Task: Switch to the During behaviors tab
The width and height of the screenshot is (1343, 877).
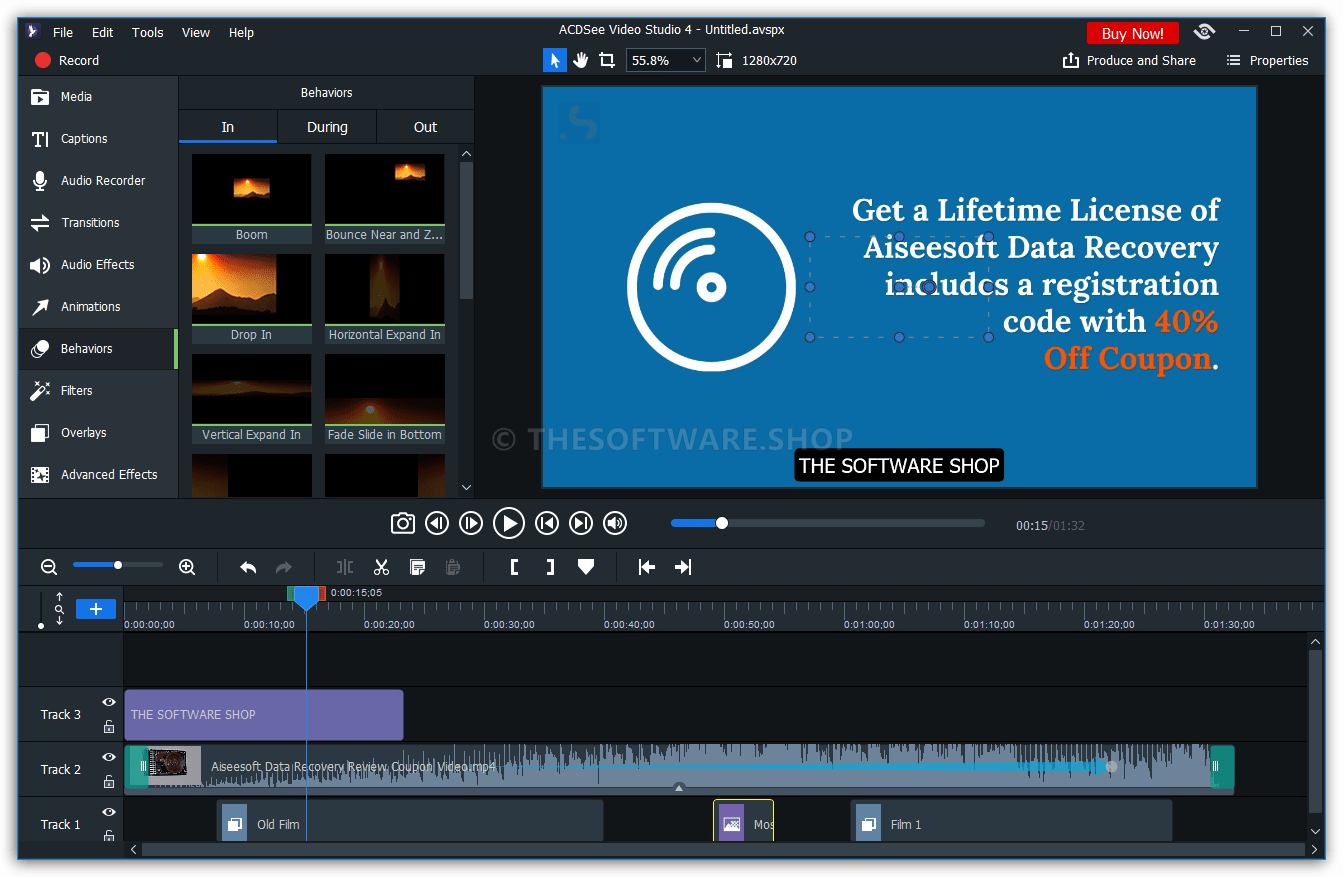Action: pos(327,127)
